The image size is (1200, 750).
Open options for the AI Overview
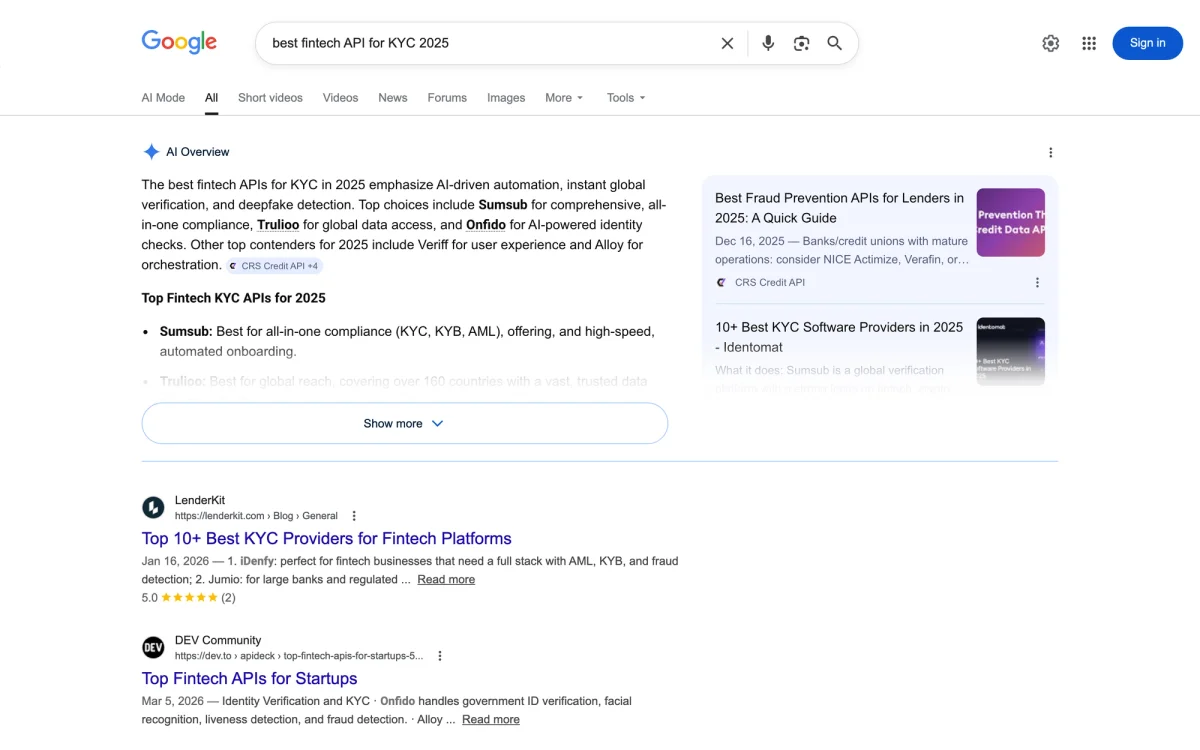pos(1050,151)
